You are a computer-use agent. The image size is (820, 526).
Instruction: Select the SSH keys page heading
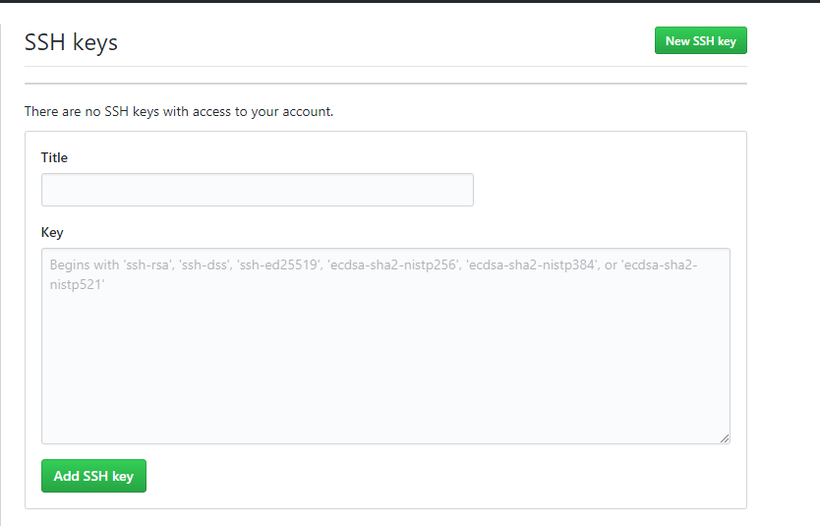pos(71,42)
